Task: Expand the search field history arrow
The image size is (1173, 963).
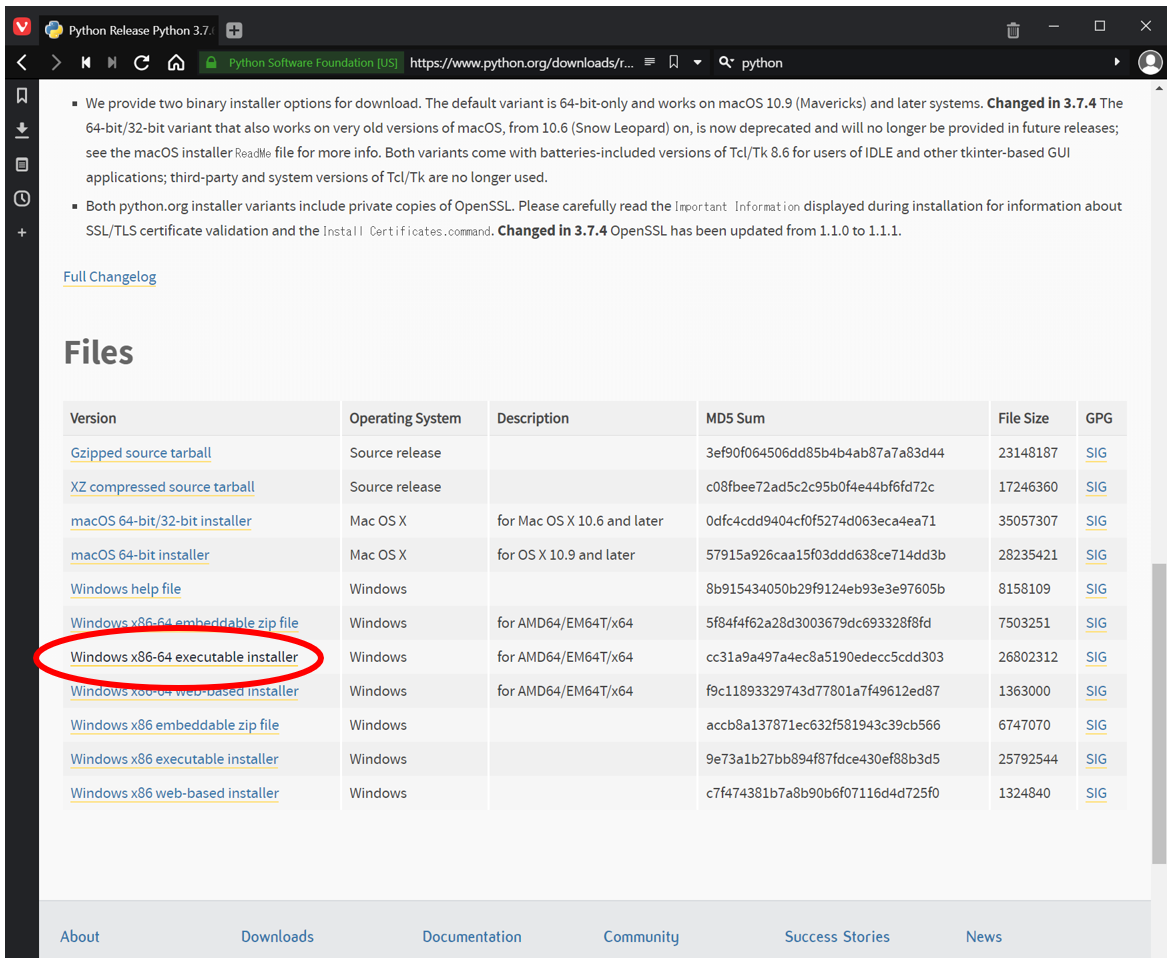Action: 1117,62
